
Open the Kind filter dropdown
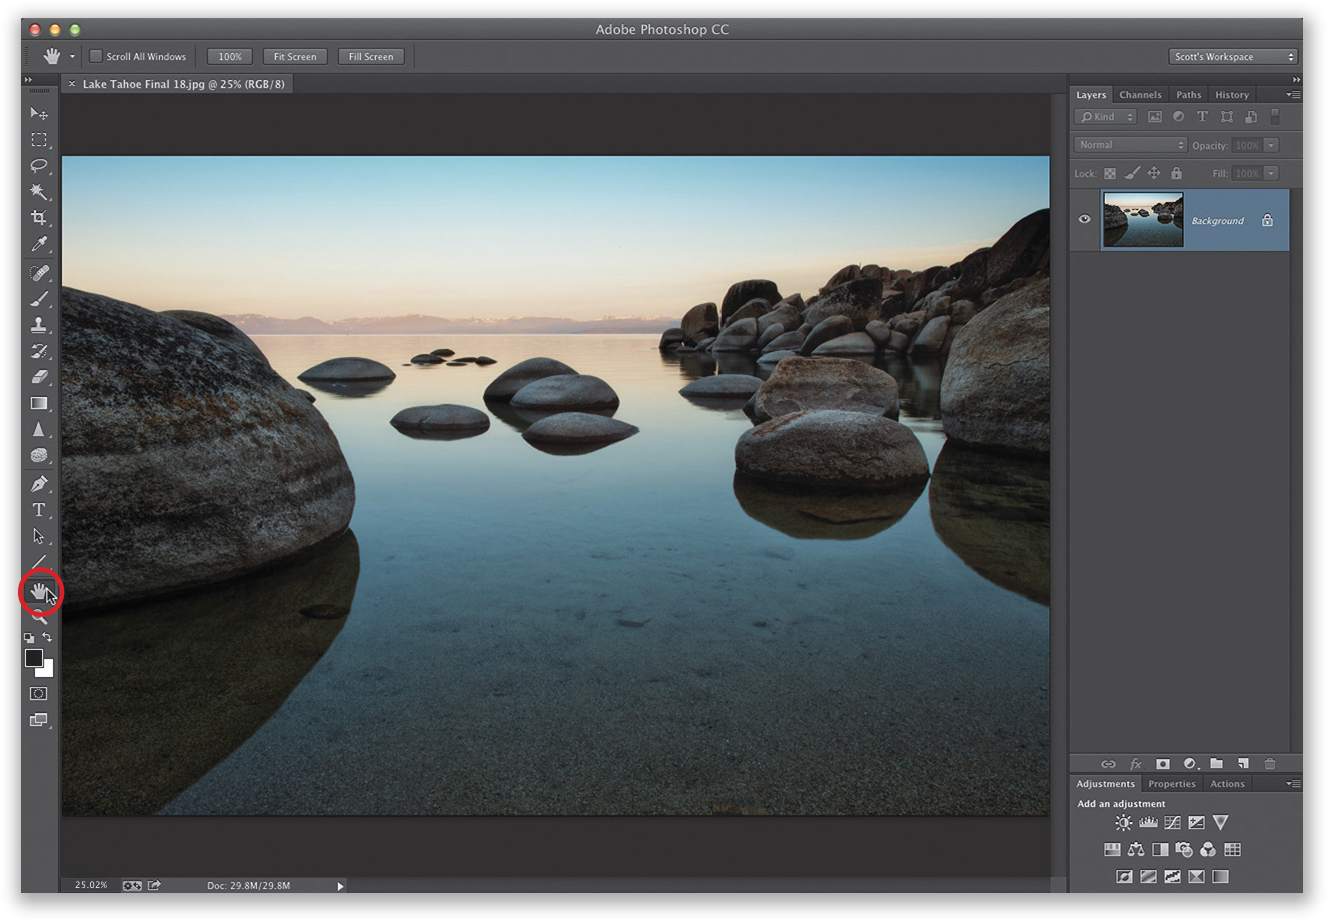coord(1106,117)
